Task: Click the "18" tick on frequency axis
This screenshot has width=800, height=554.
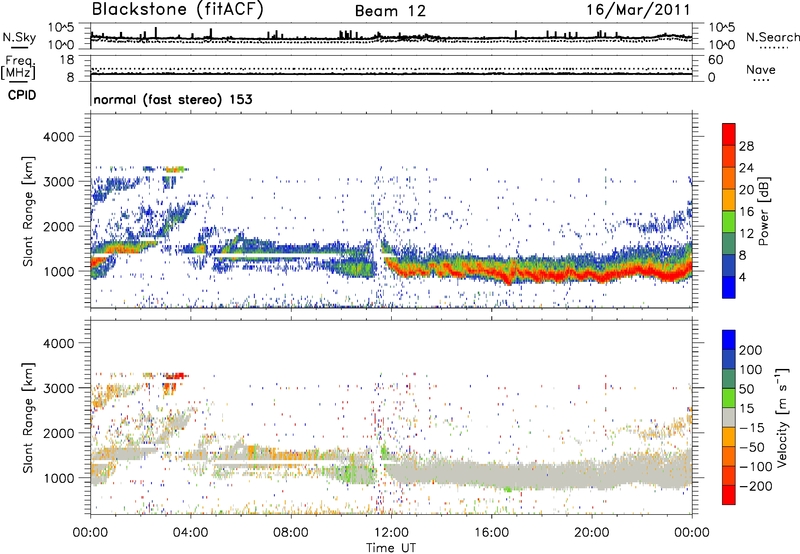Action: 67,60
